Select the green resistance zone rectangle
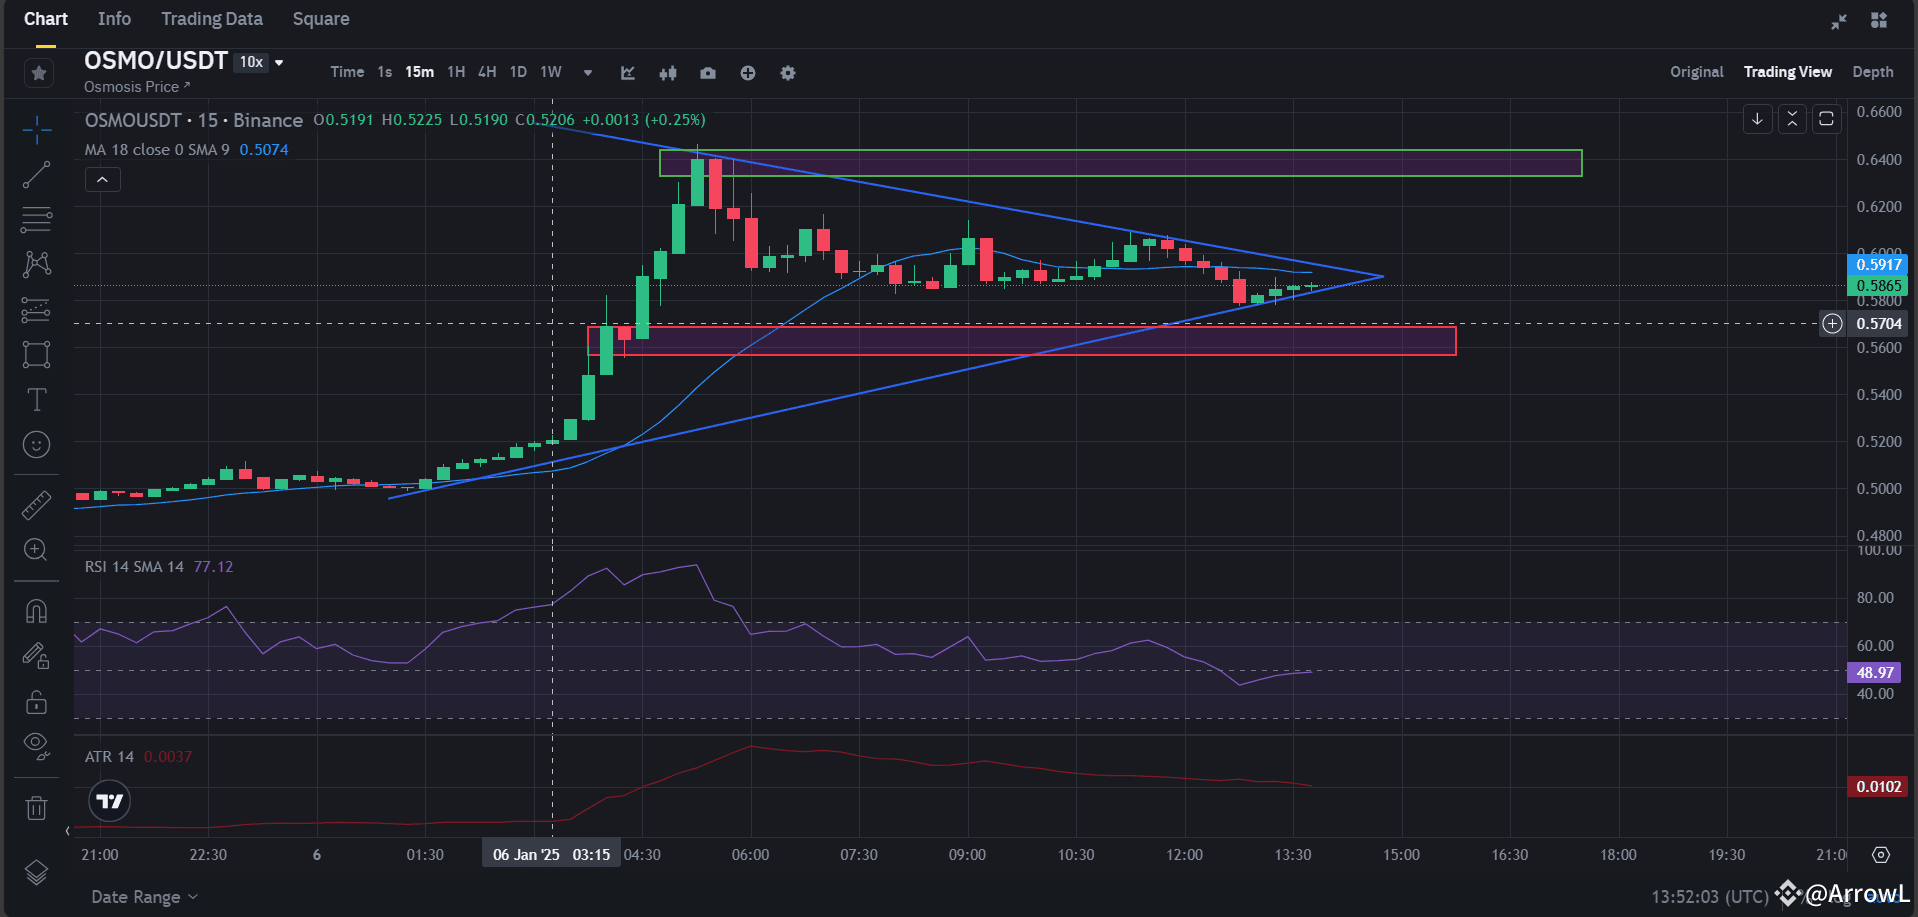The height and width of the screenshot is (917, 1918). pyautogui.click(x=1120, y=163)
